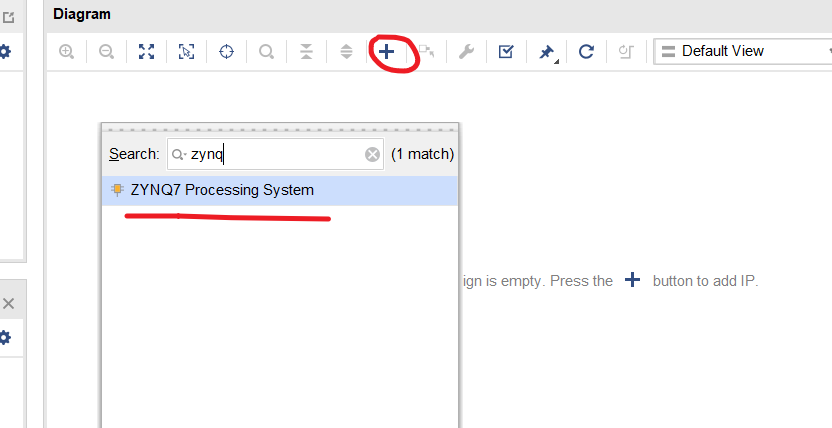The width and height of the screenshot is (832, 428).
Task: Click the Search magnifier icon in Diagram toolbar
Action: (266, 51)
